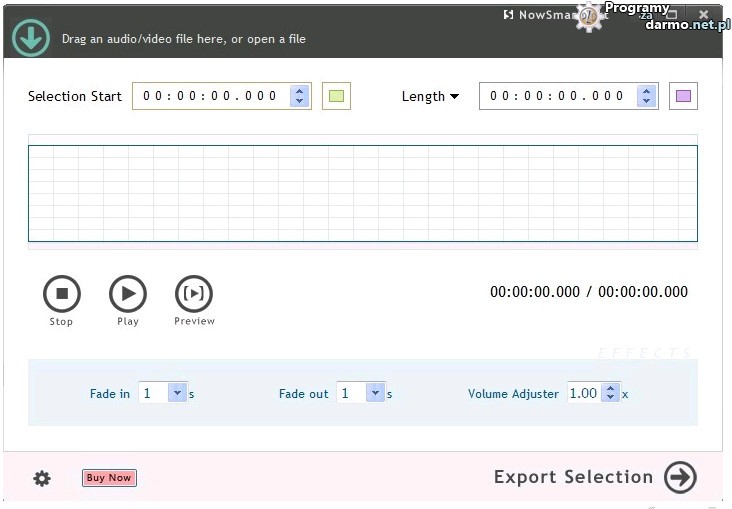Click the purple selection length marker swatch

tap(683, 96)
